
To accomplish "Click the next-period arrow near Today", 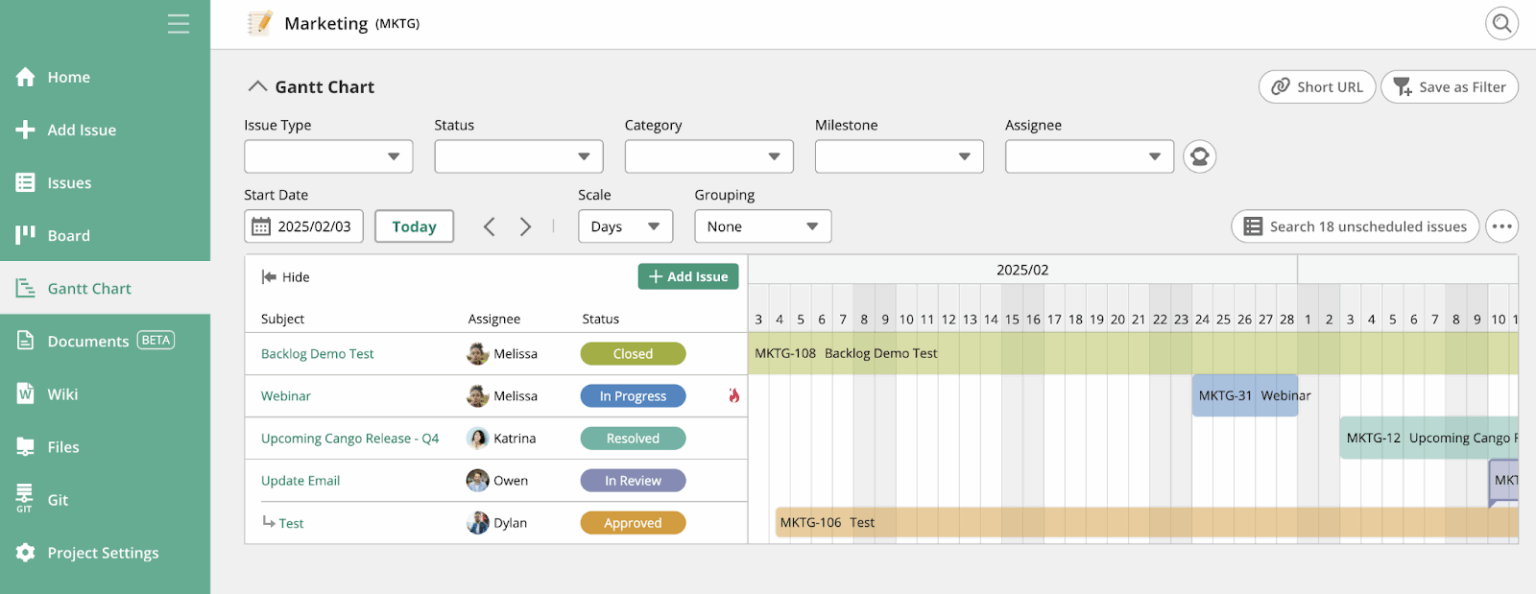I will click(525, 226).
